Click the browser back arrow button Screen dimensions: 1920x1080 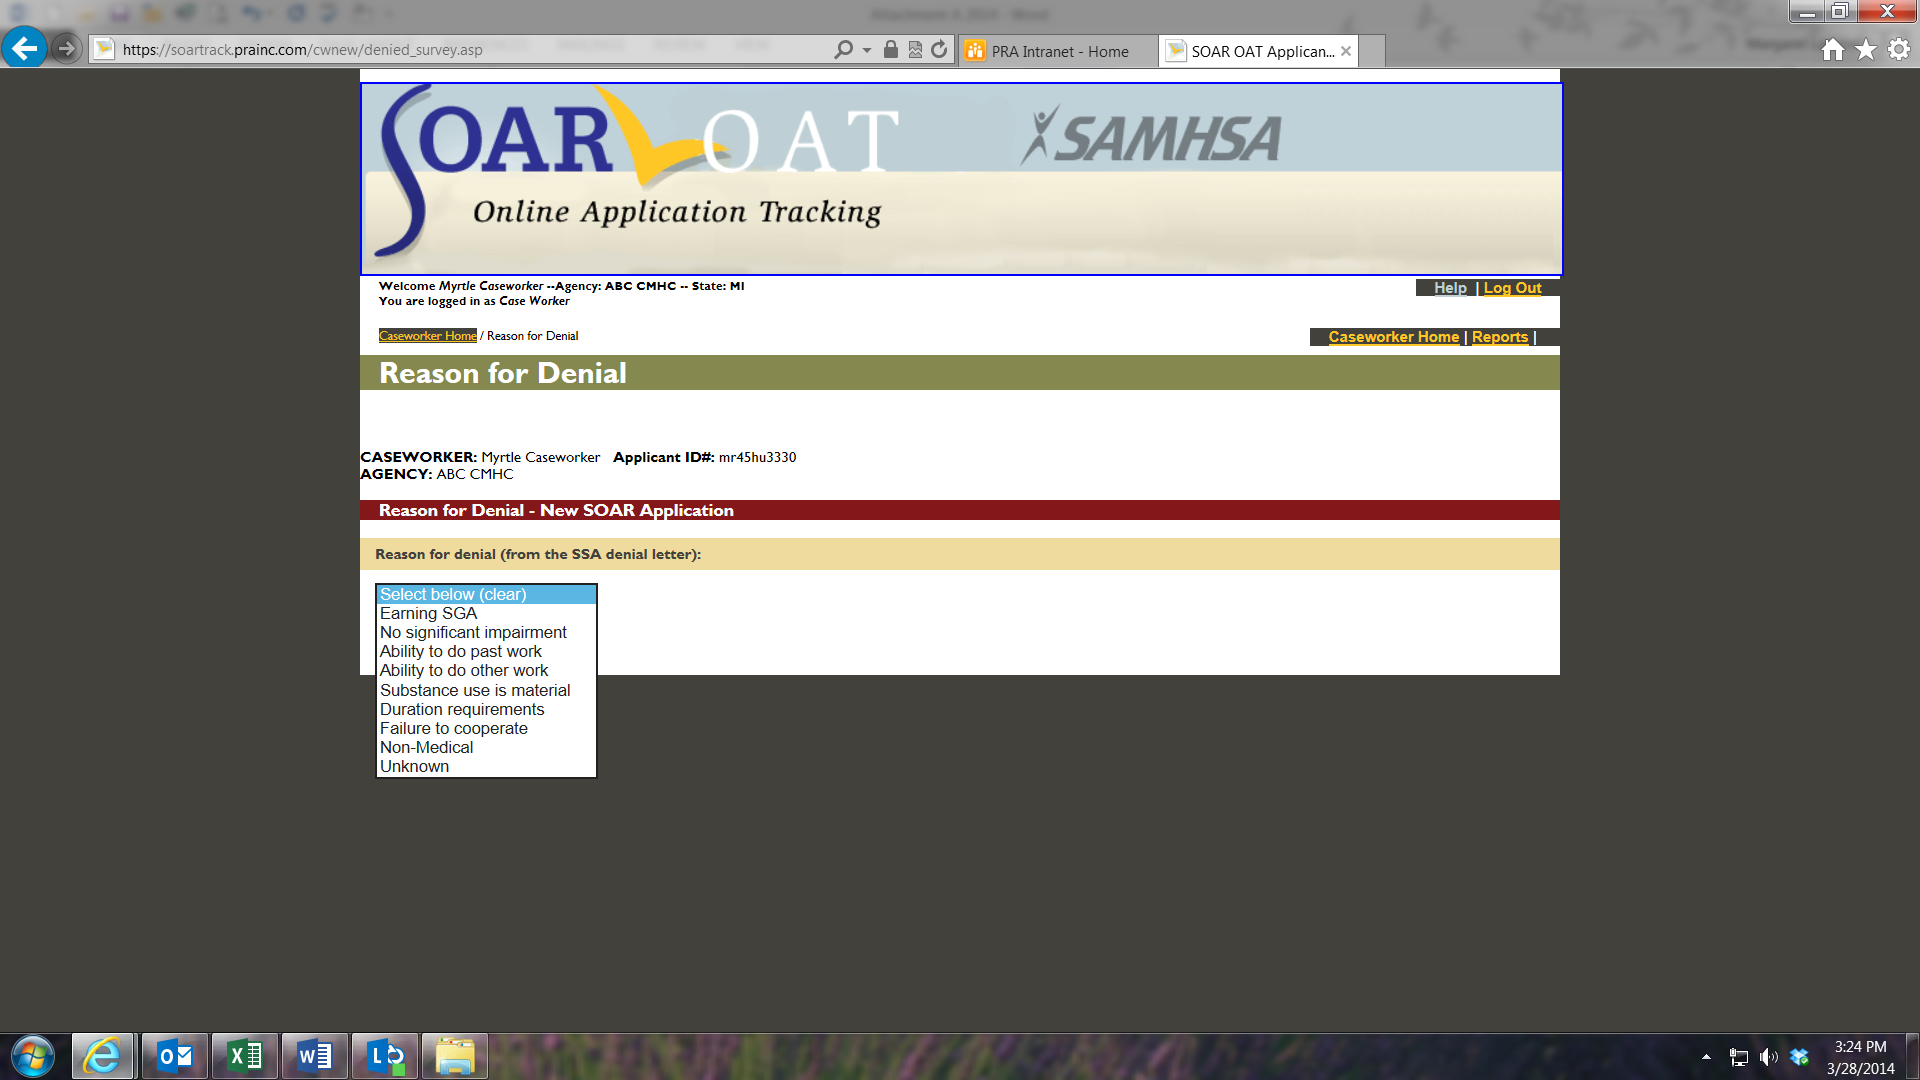(24, 48)
